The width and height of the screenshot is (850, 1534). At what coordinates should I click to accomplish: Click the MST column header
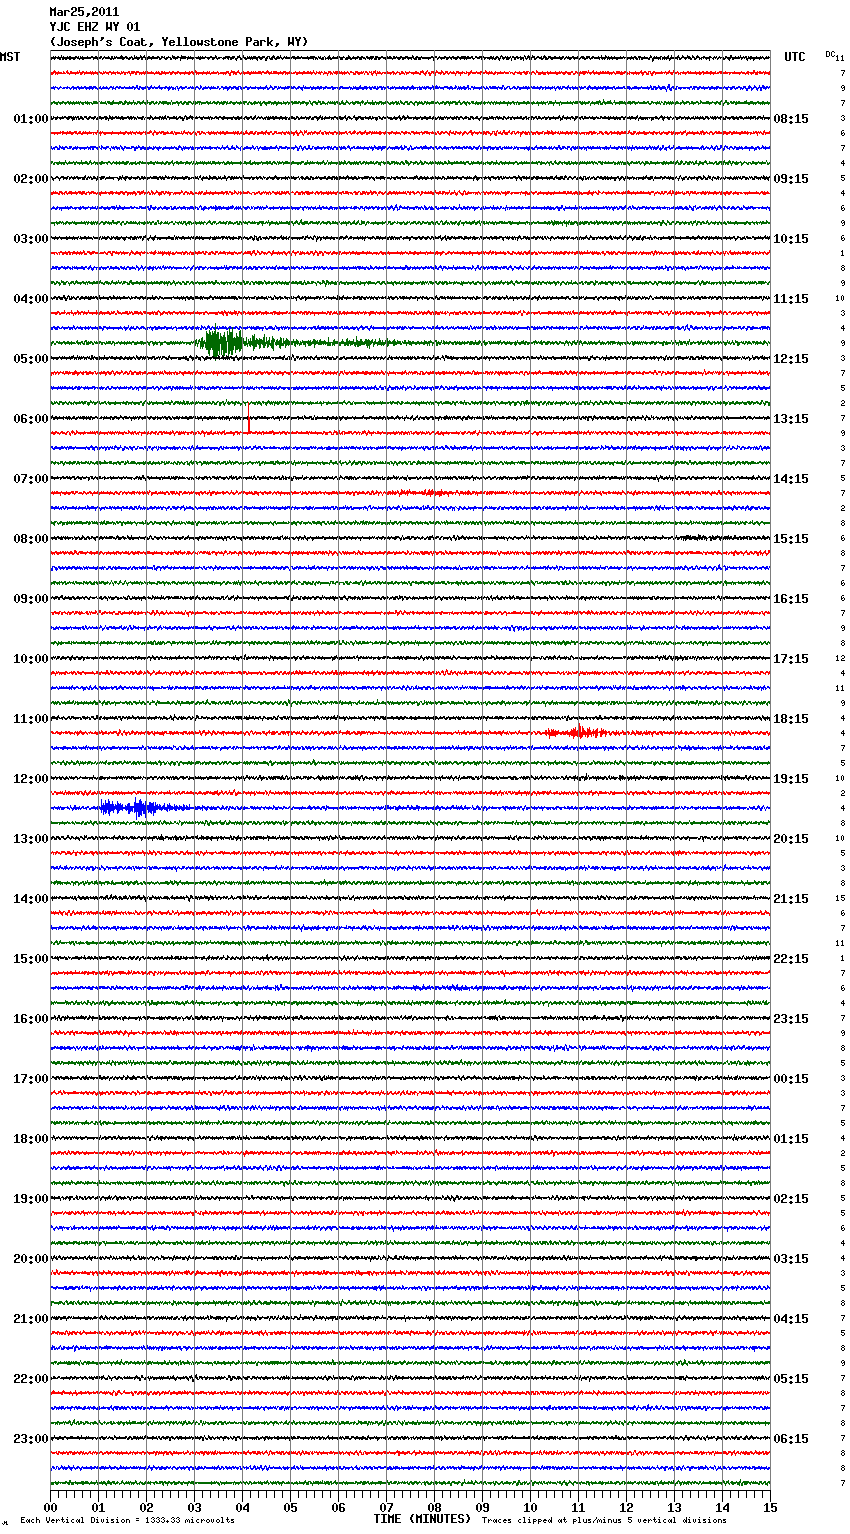pos(10,57)
